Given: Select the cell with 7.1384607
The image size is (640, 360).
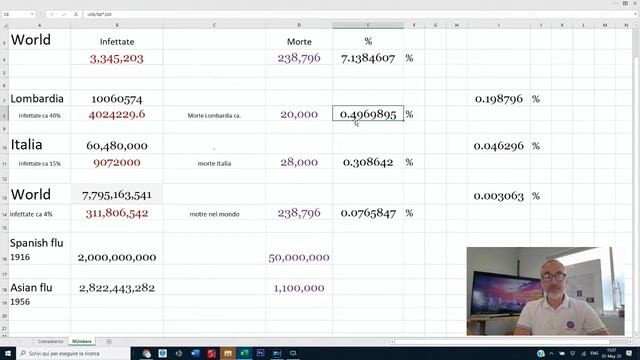Looking at the screenshot, I should 368,58.
